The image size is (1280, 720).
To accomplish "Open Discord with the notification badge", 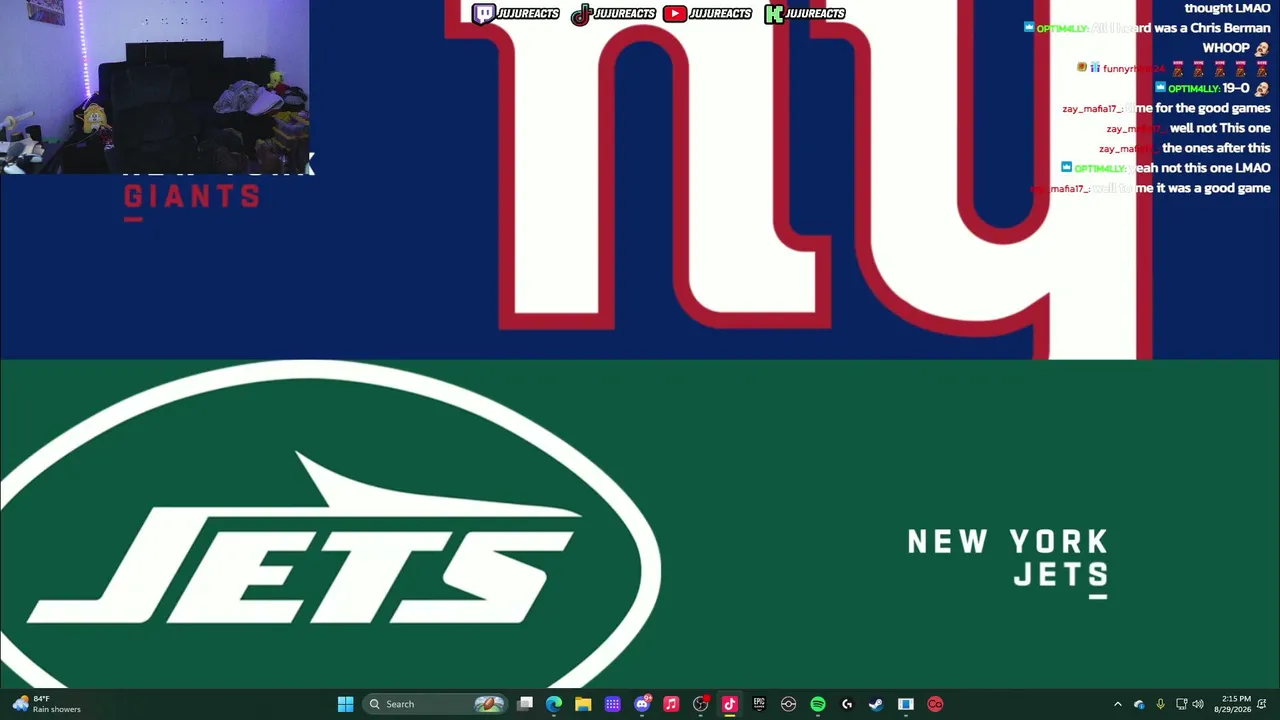I will [642, 704].
